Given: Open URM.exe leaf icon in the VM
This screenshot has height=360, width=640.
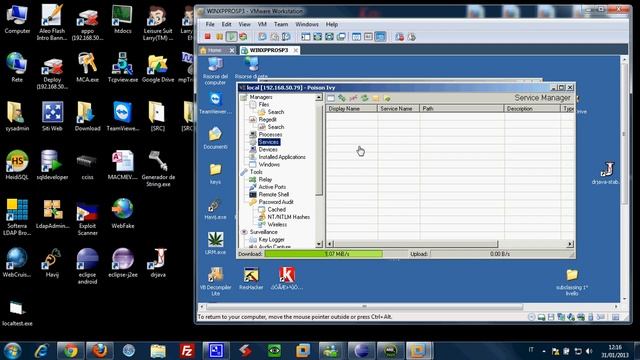Looking at the screenshot, I should coord(216,243).
